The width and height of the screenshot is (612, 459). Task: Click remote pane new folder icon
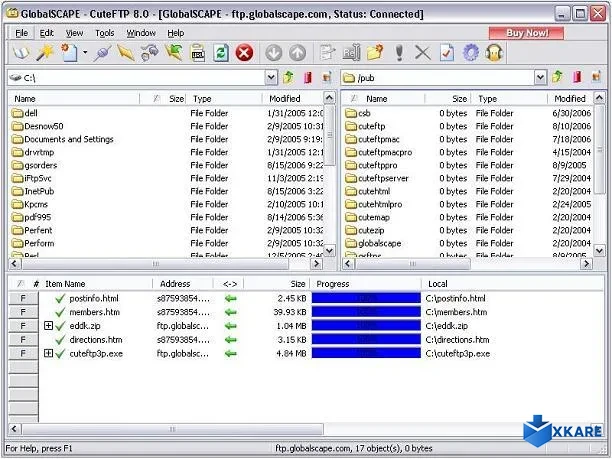(x=596, y=77)
